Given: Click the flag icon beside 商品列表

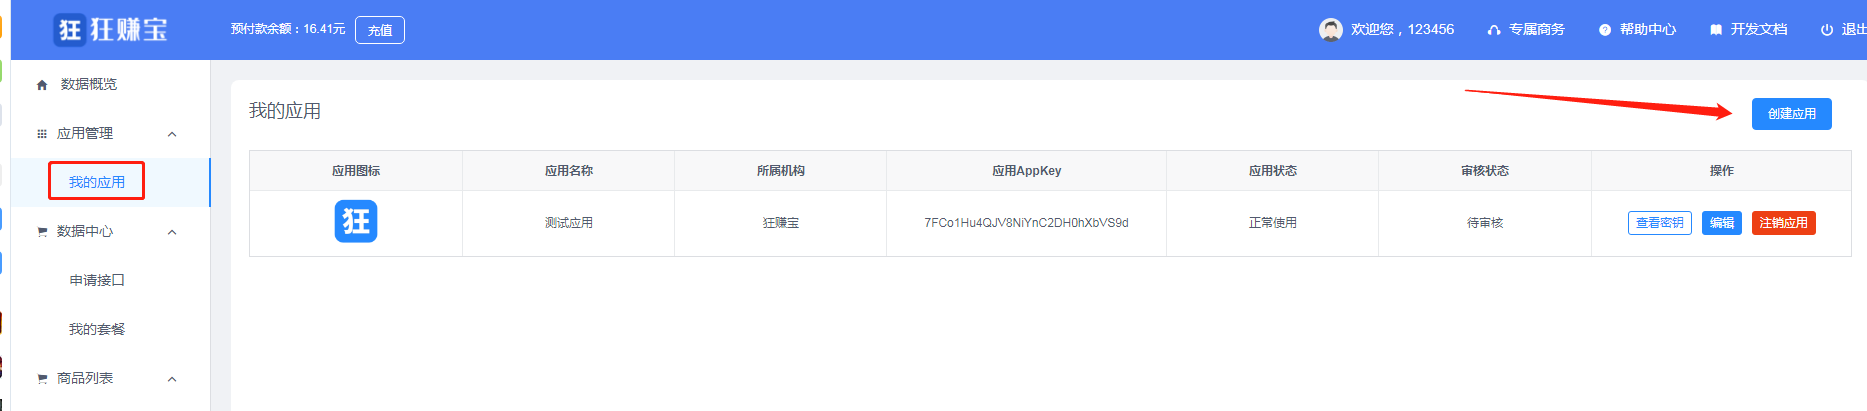Looking at the screenshot, I should tap(42, 379).
